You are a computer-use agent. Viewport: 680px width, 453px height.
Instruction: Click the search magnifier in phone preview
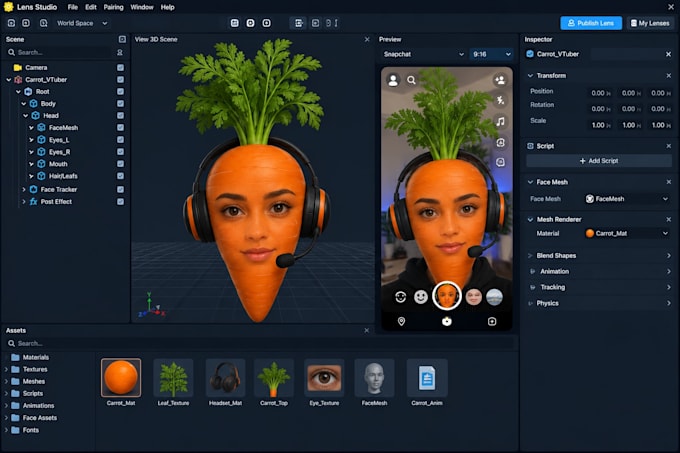click(411, 80)
